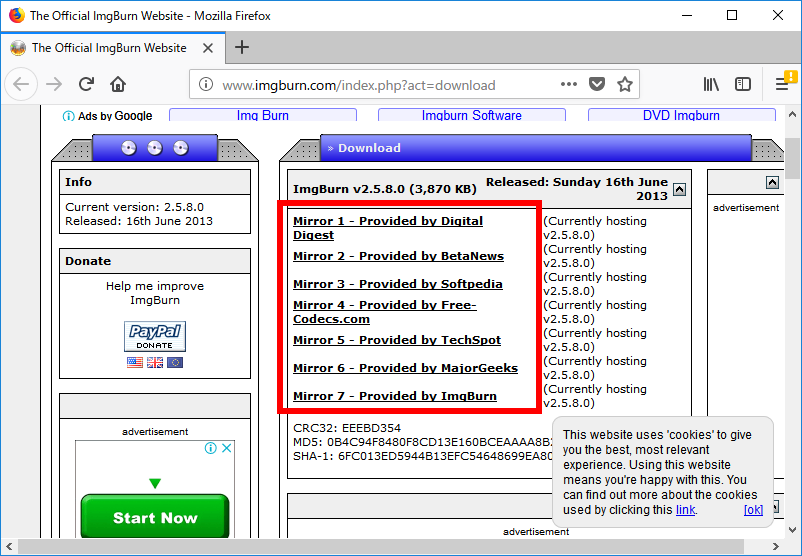Click the vertical scrollbar down arrow
Viewport: 802px width, 556px height.
[792, 529]
